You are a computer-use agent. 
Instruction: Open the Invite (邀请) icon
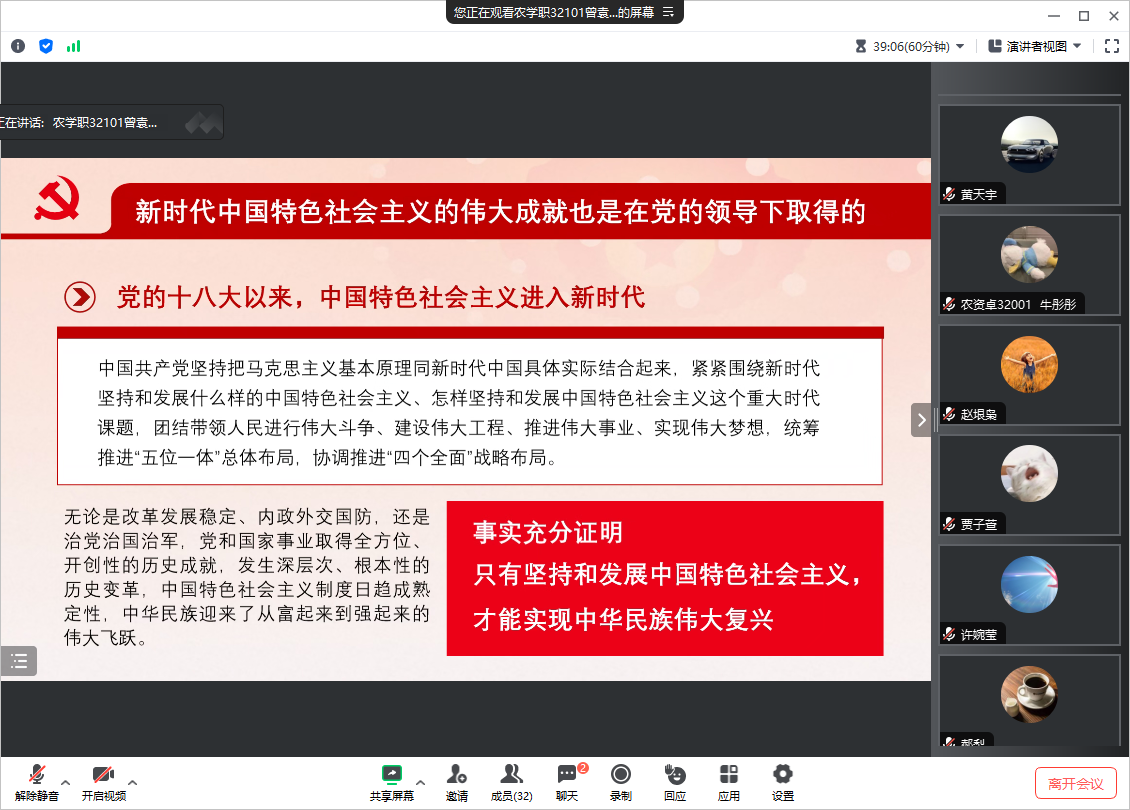coord(457,782)
